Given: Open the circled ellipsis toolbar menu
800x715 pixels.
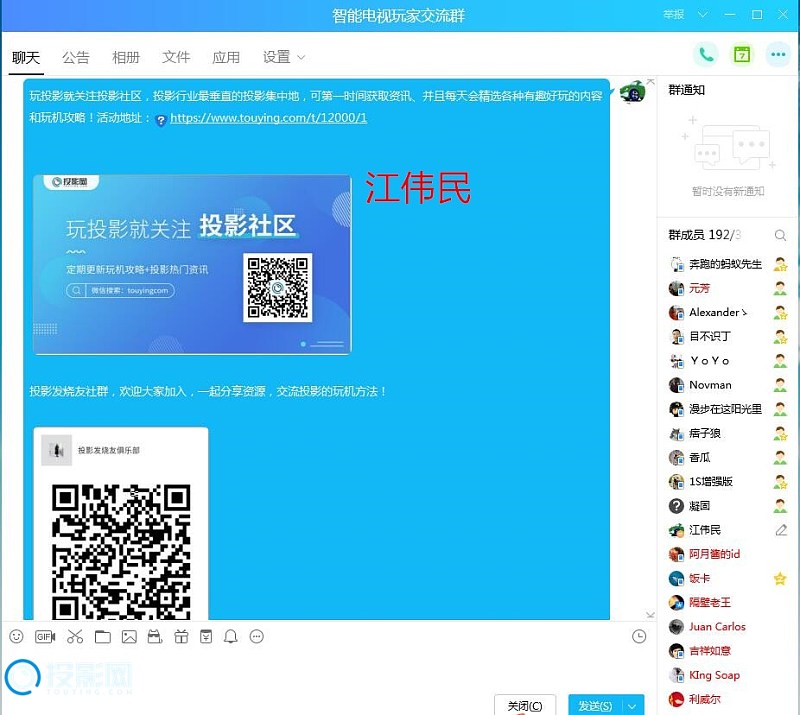Looking at the screenshot, I should point(257,636).
